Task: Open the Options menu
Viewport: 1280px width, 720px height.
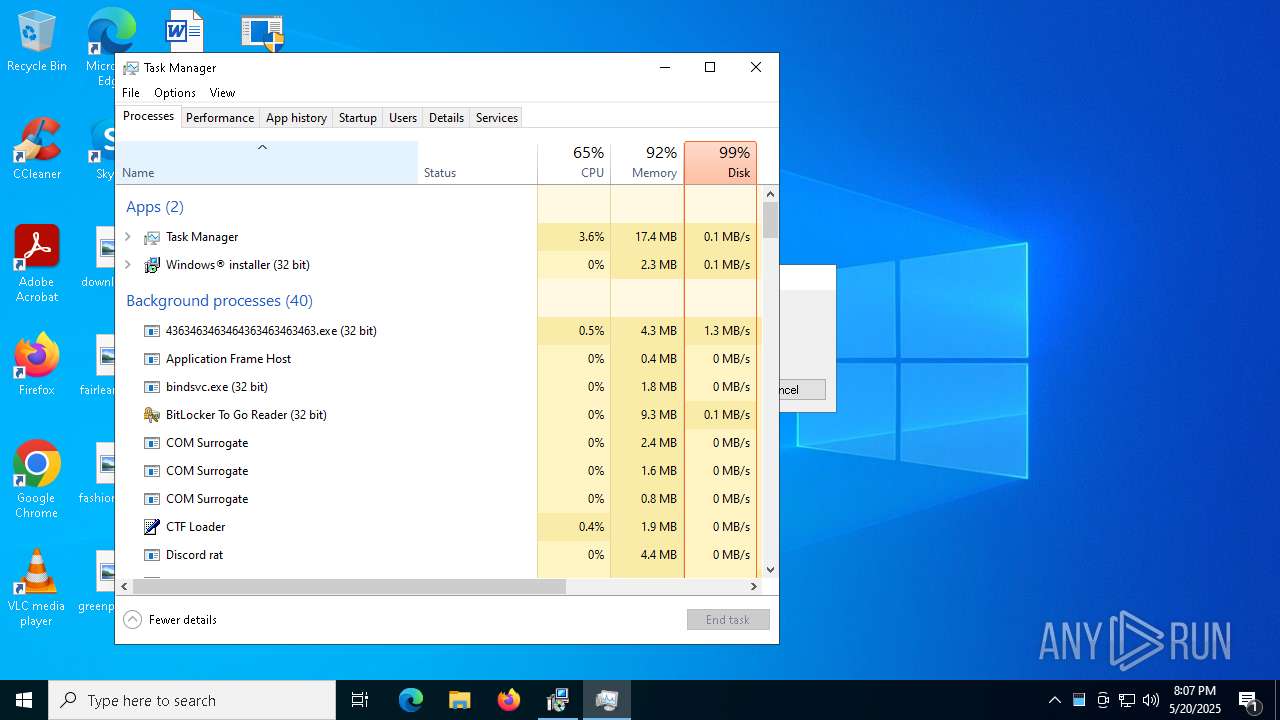Action: (x=175, y=93)
